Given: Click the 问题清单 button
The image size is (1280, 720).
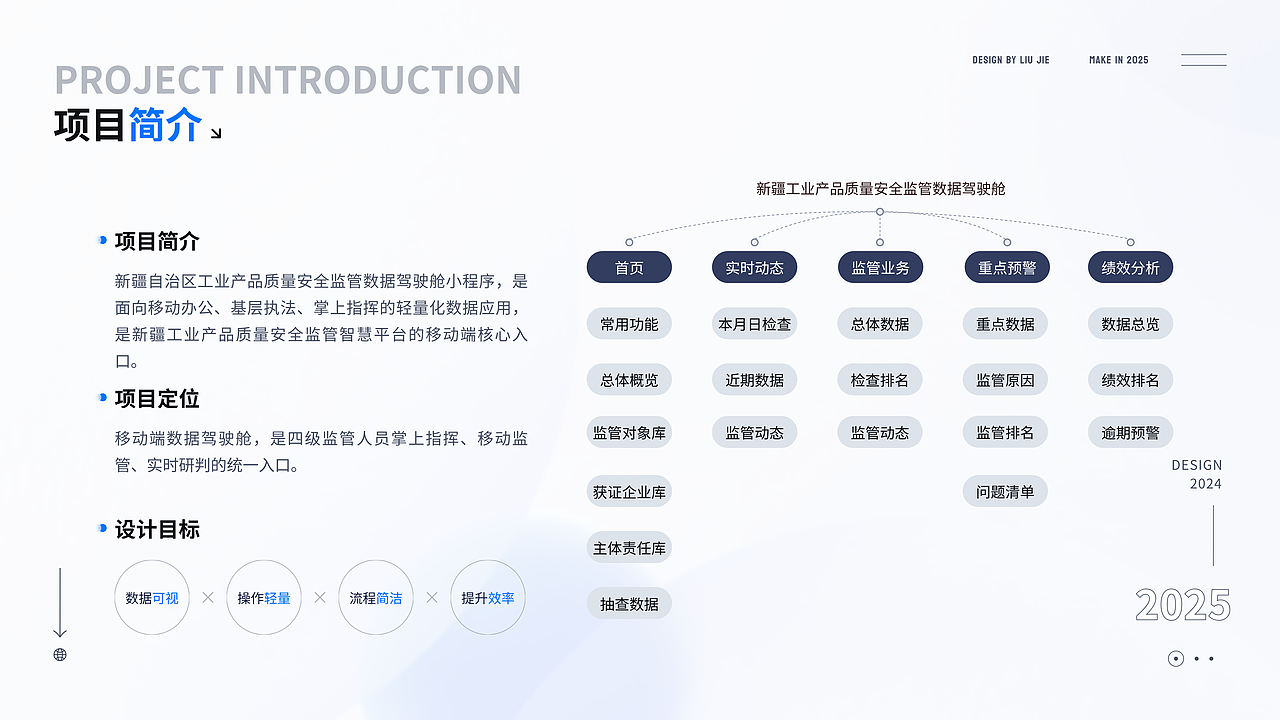Looking at the screenshot, I should tap(1005, 491).
